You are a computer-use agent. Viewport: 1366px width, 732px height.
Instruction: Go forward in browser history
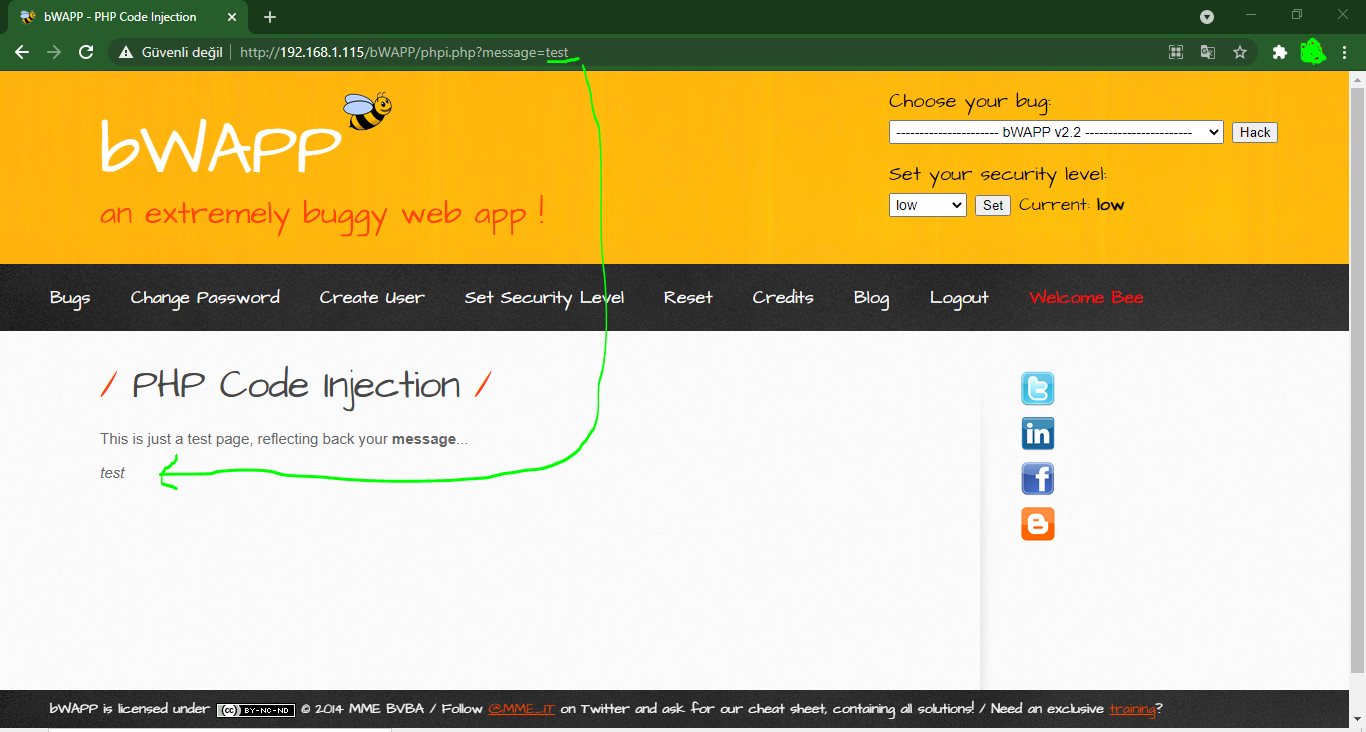click(x=54, y=52)
